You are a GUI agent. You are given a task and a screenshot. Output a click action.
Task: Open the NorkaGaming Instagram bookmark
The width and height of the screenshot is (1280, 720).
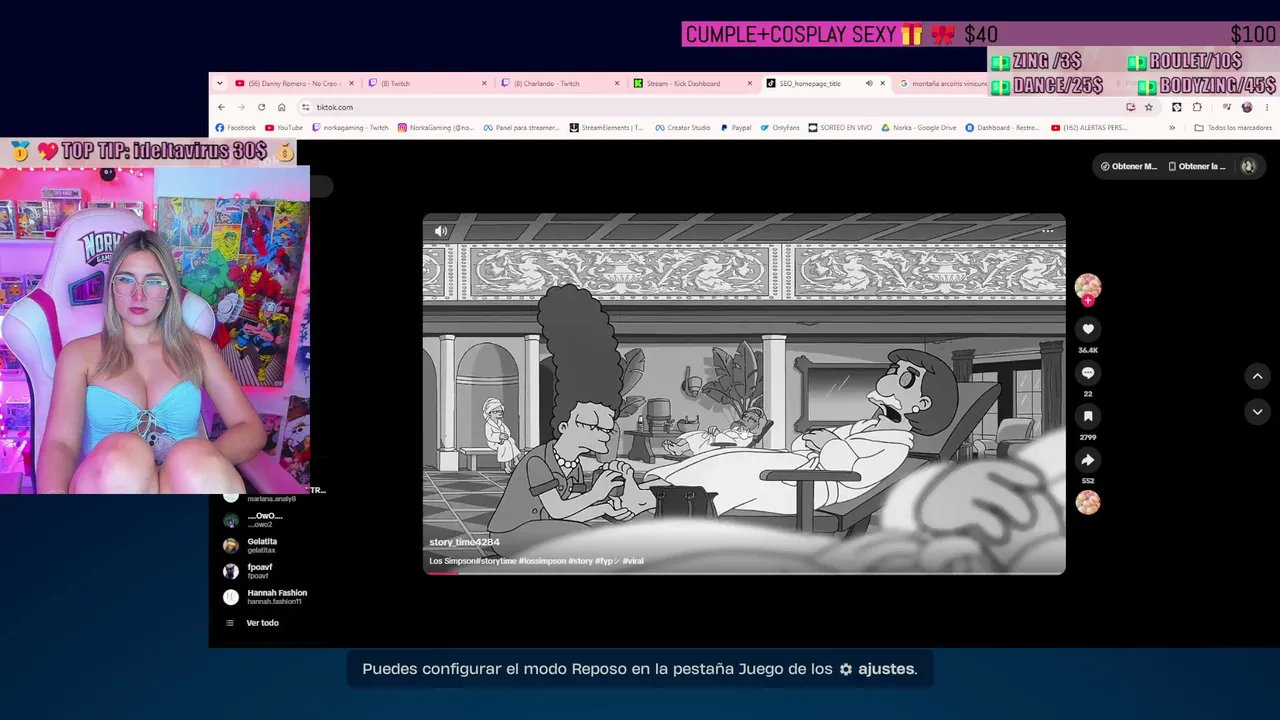coord(436,128)
